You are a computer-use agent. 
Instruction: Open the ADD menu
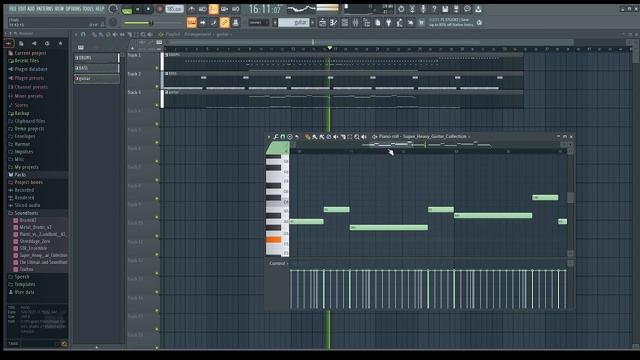click(31, 9)
